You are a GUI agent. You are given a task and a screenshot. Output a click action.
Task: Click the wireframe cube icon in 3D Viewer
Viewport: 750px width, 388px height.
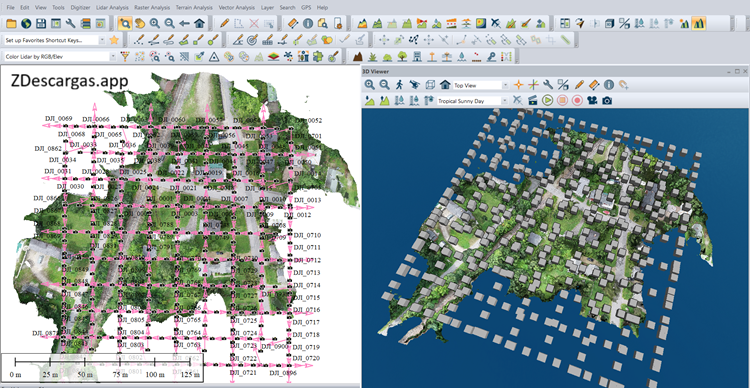click(x=430, y=85)
